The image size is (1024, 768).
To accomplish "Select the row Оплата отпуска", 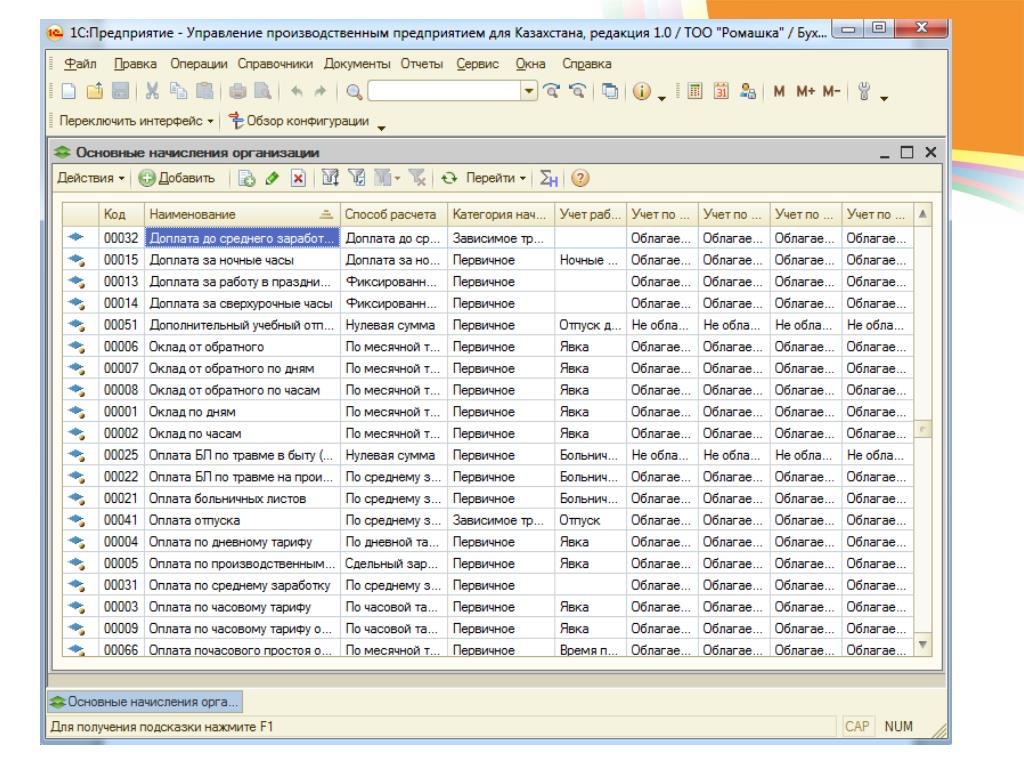I will pos(488,520).
